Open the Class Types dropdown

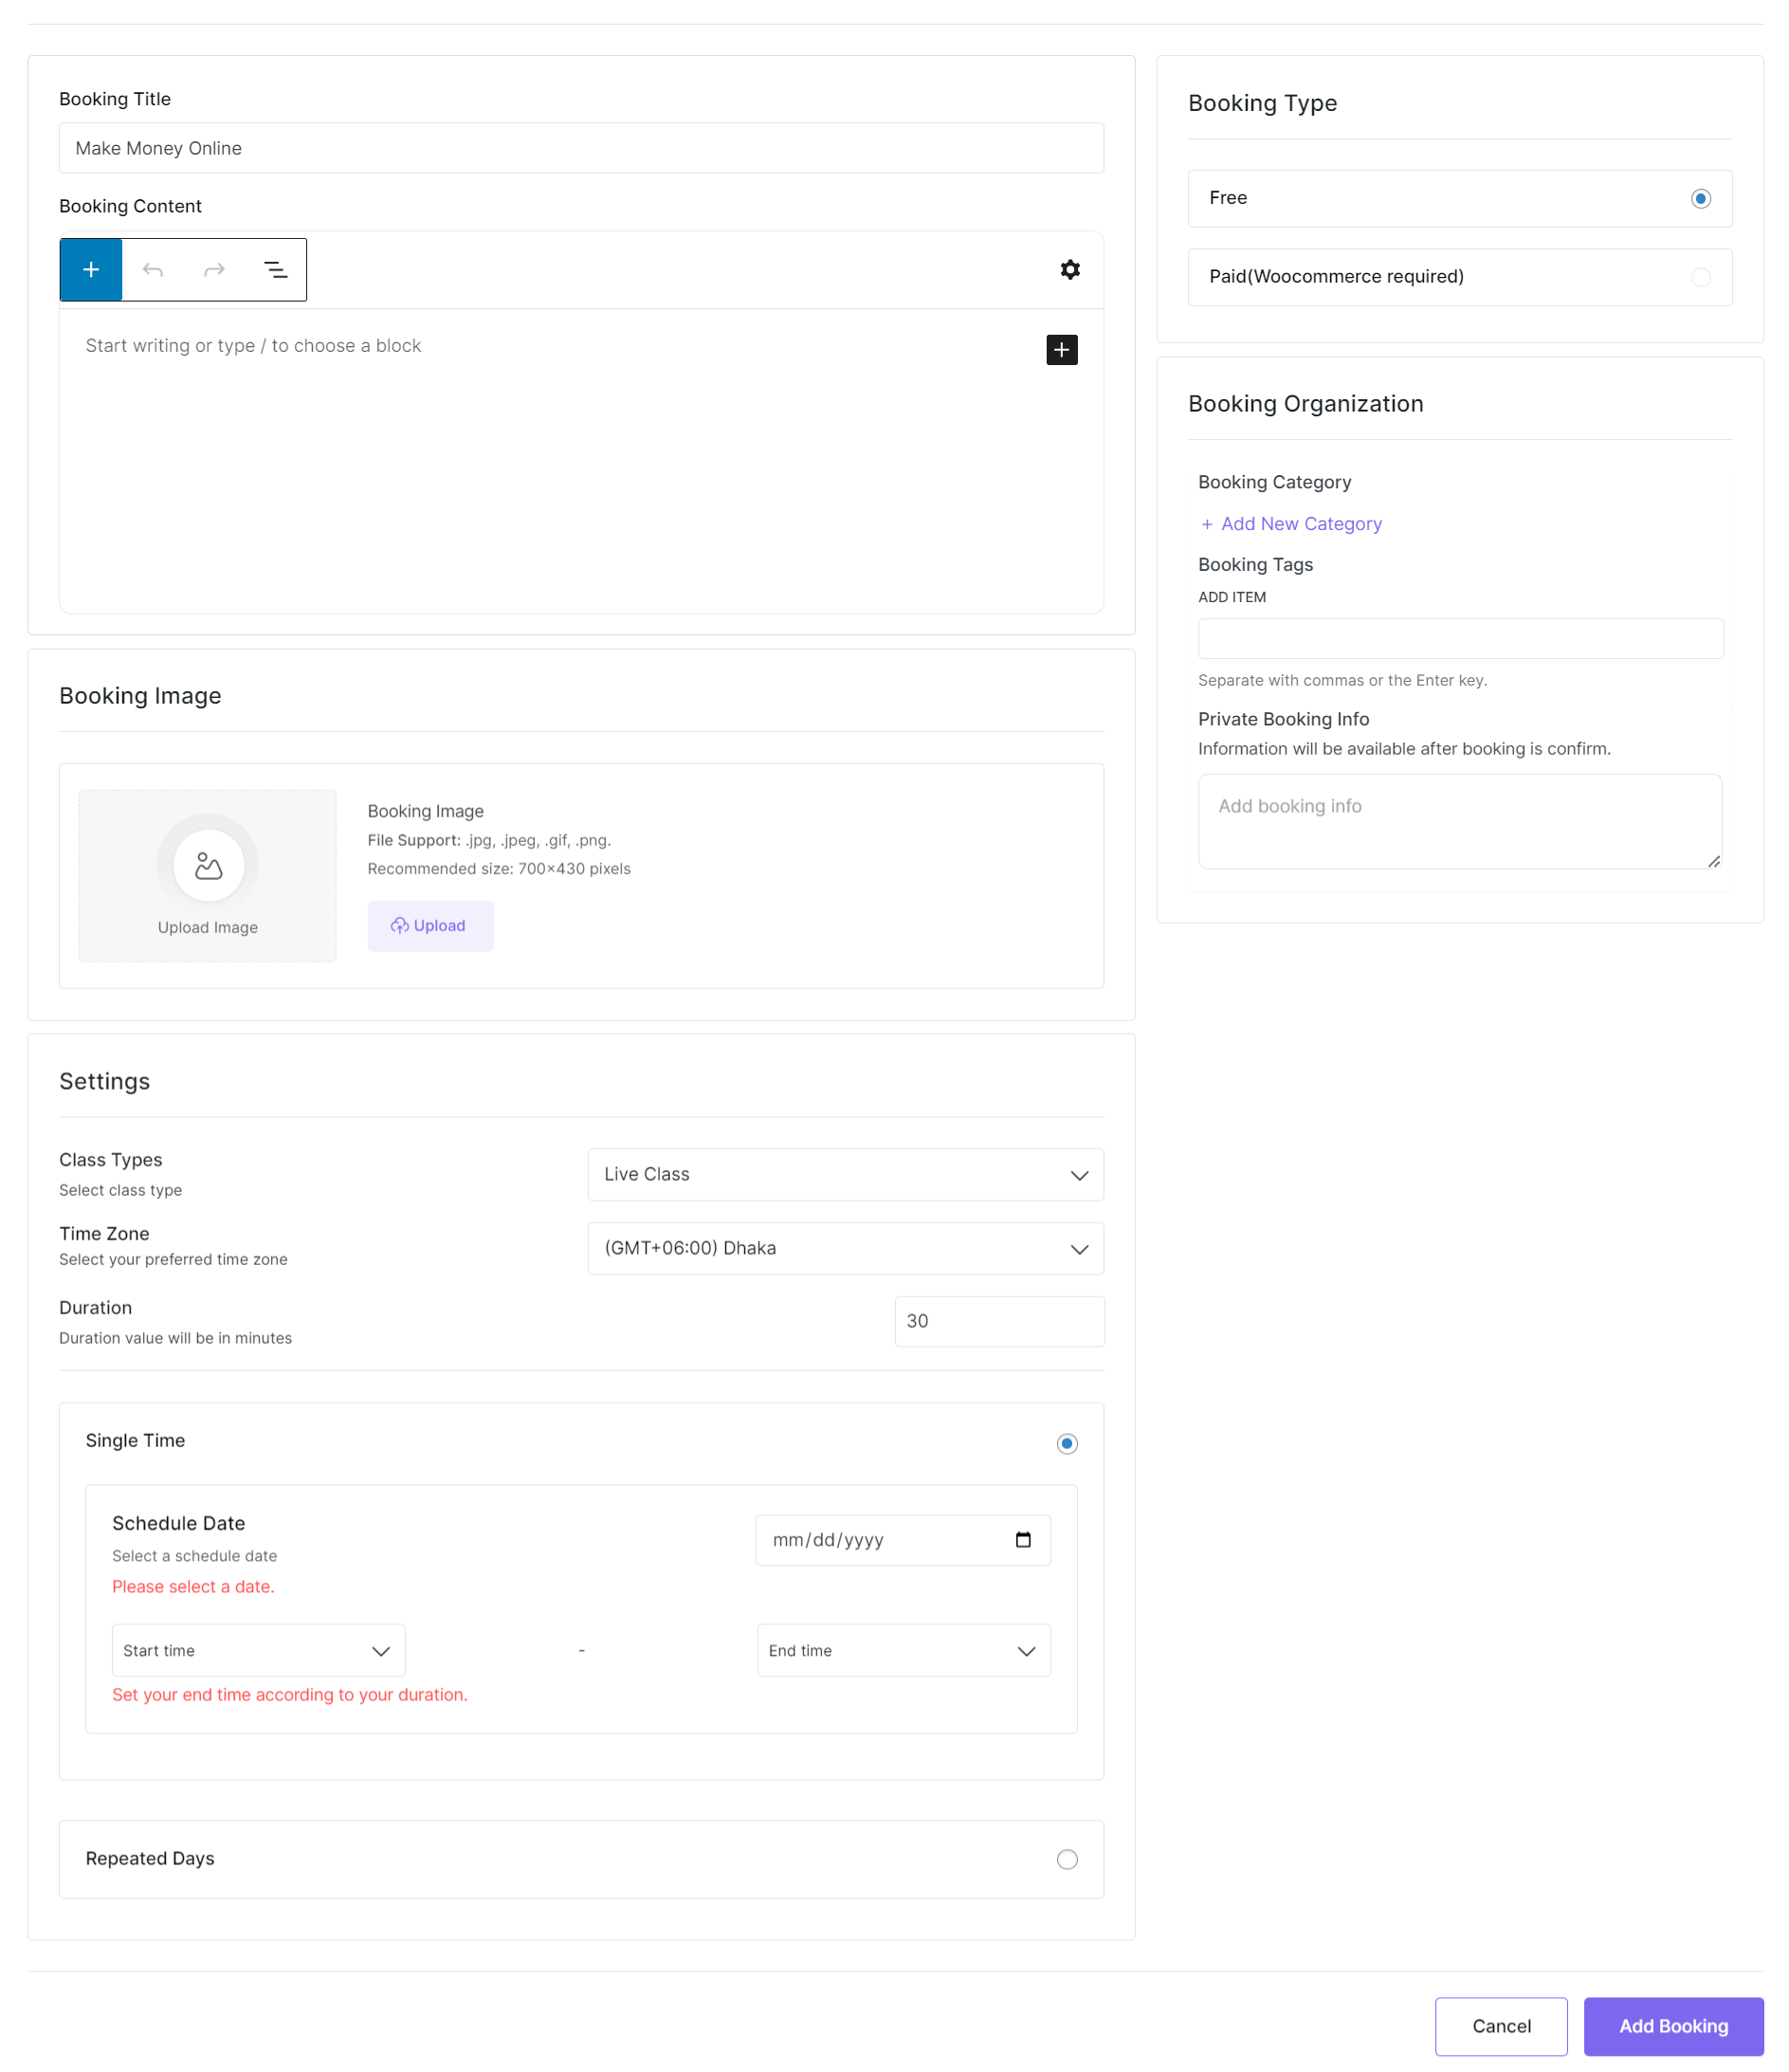pyautogui.click(x=845, y=1174)
